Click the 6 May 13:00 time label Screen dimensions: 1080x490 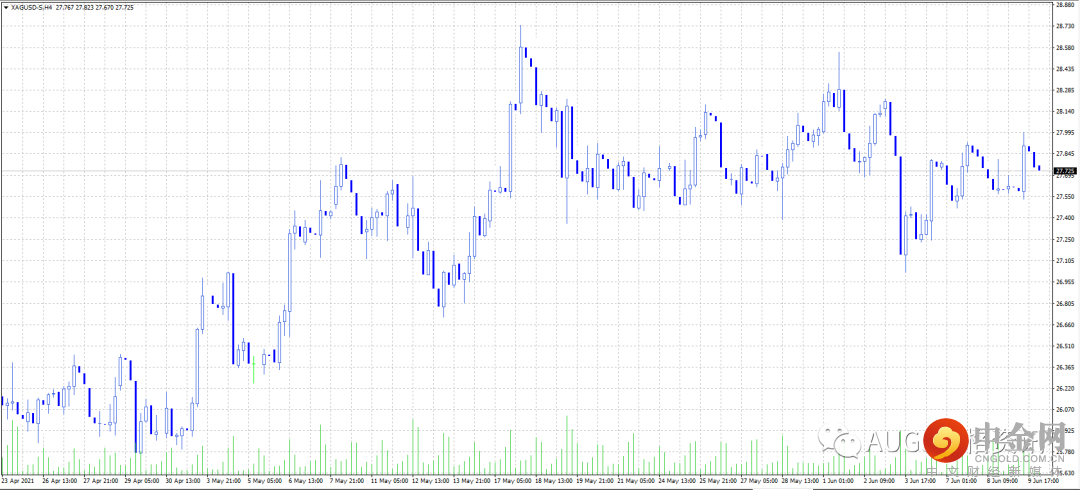point(307,479)
